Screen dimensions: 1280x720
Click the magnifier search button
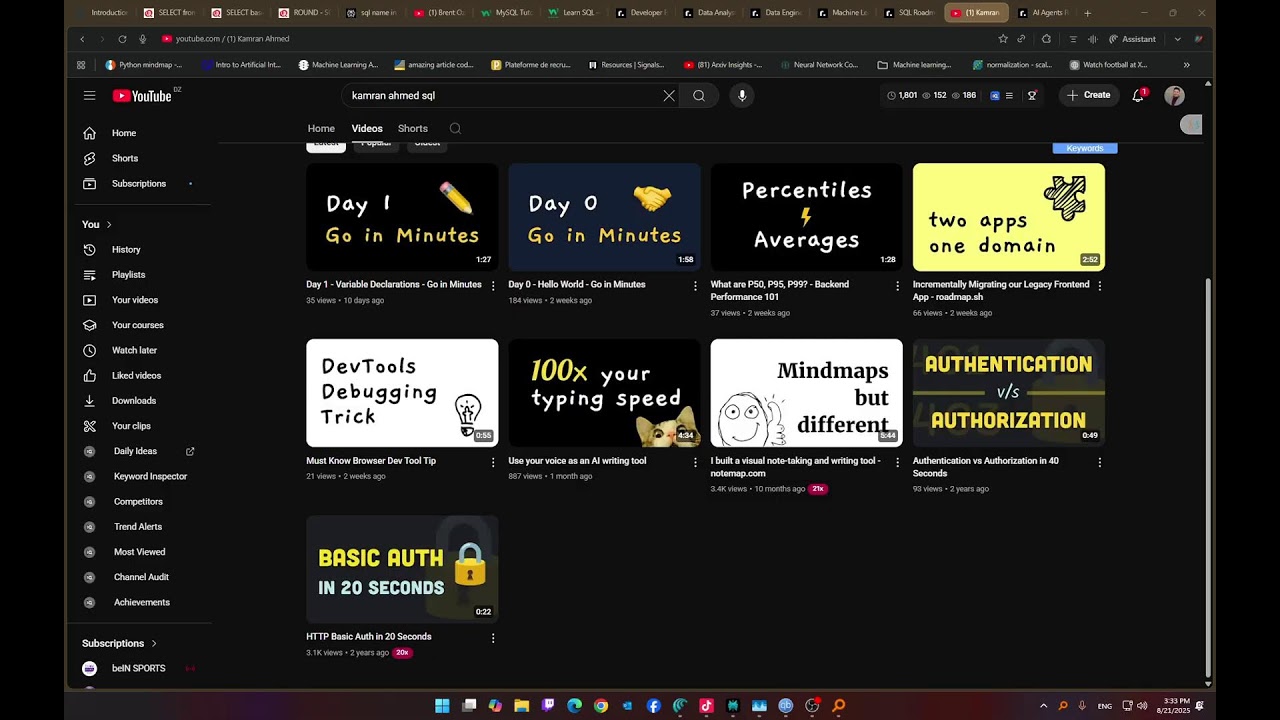(x=699, y=96)
